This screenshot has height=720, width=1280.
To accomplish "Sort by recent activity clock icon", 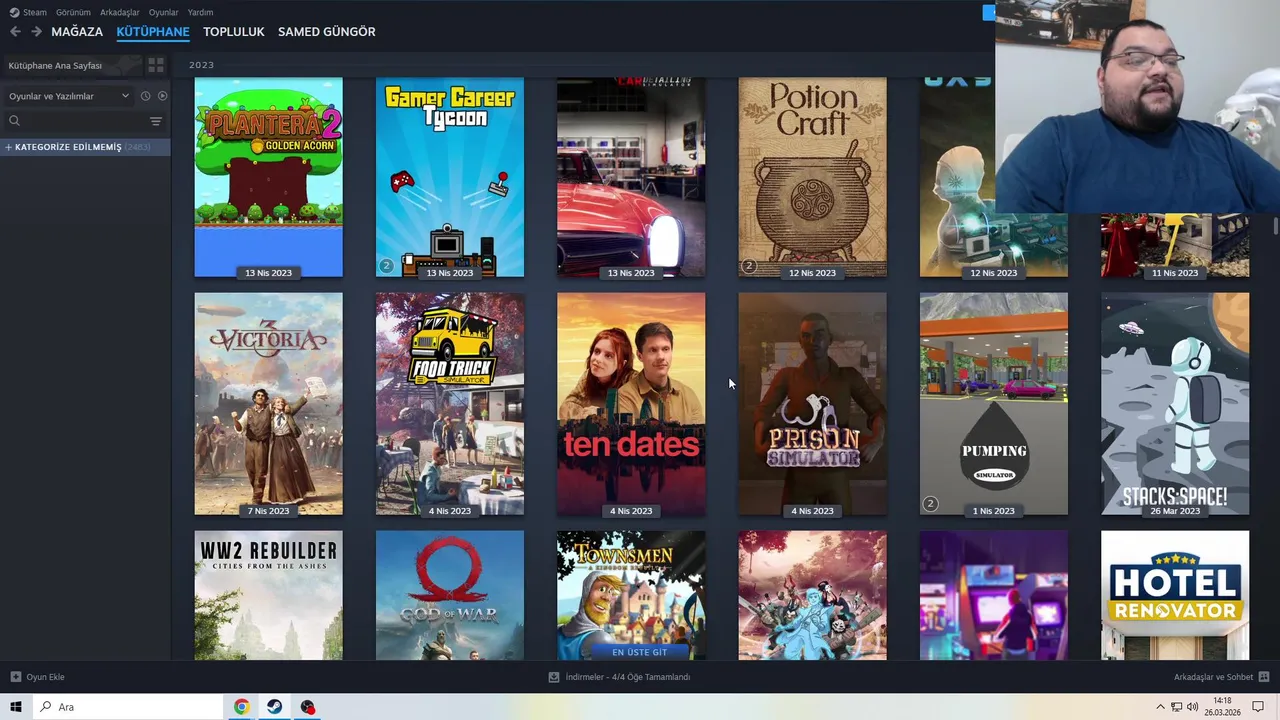I will 146,96.
